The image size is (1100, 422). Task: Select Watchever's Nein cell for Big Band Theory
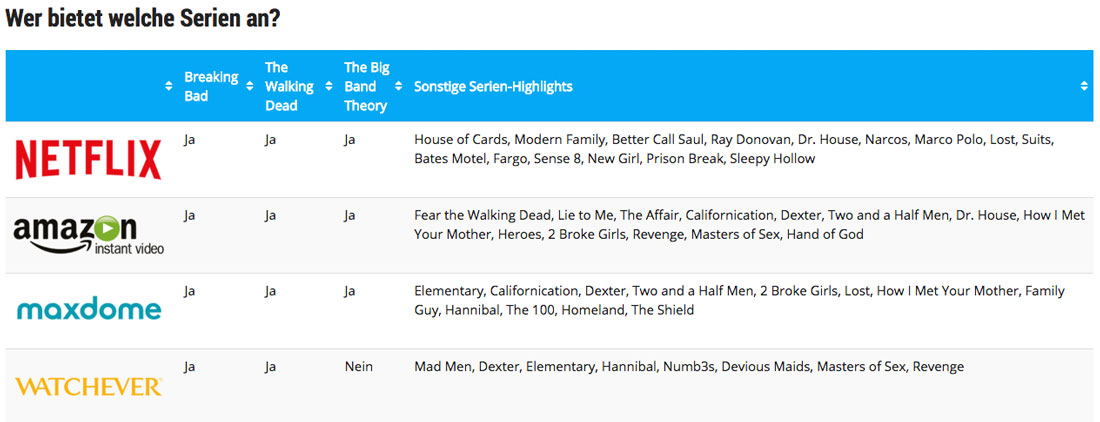358,367
